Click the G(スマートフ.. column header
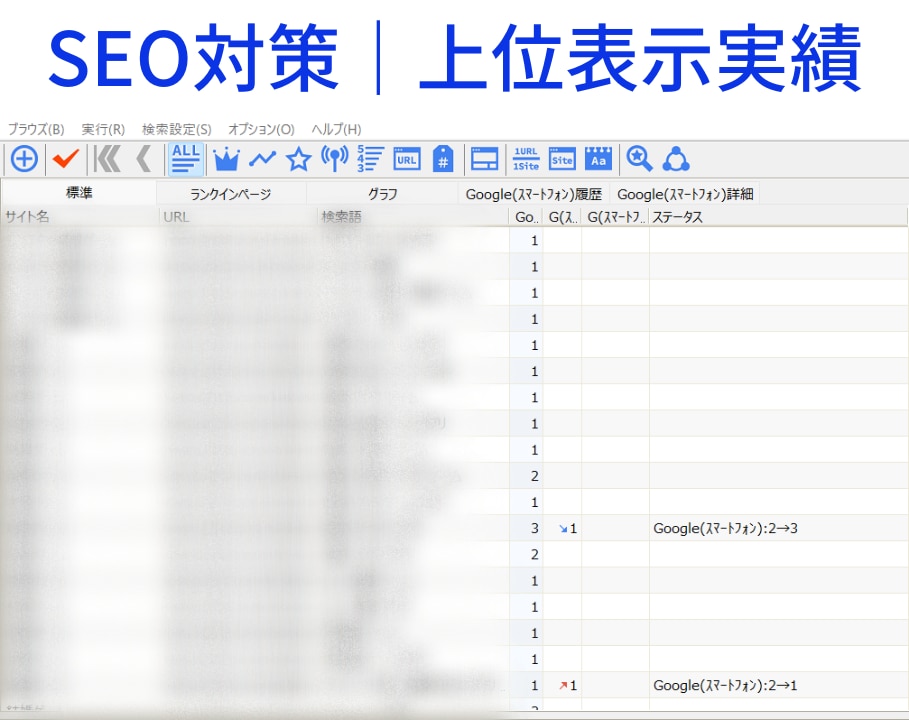The width and height of the screenshot is (909, 720). [x=616, y=217]
